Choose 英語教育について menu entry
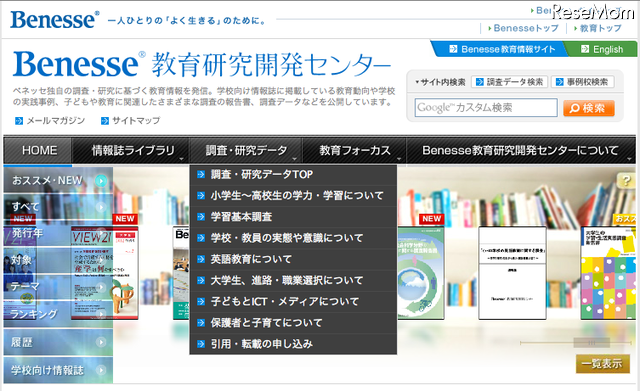Screen dimensions: 640x391 tap(293, 260)
